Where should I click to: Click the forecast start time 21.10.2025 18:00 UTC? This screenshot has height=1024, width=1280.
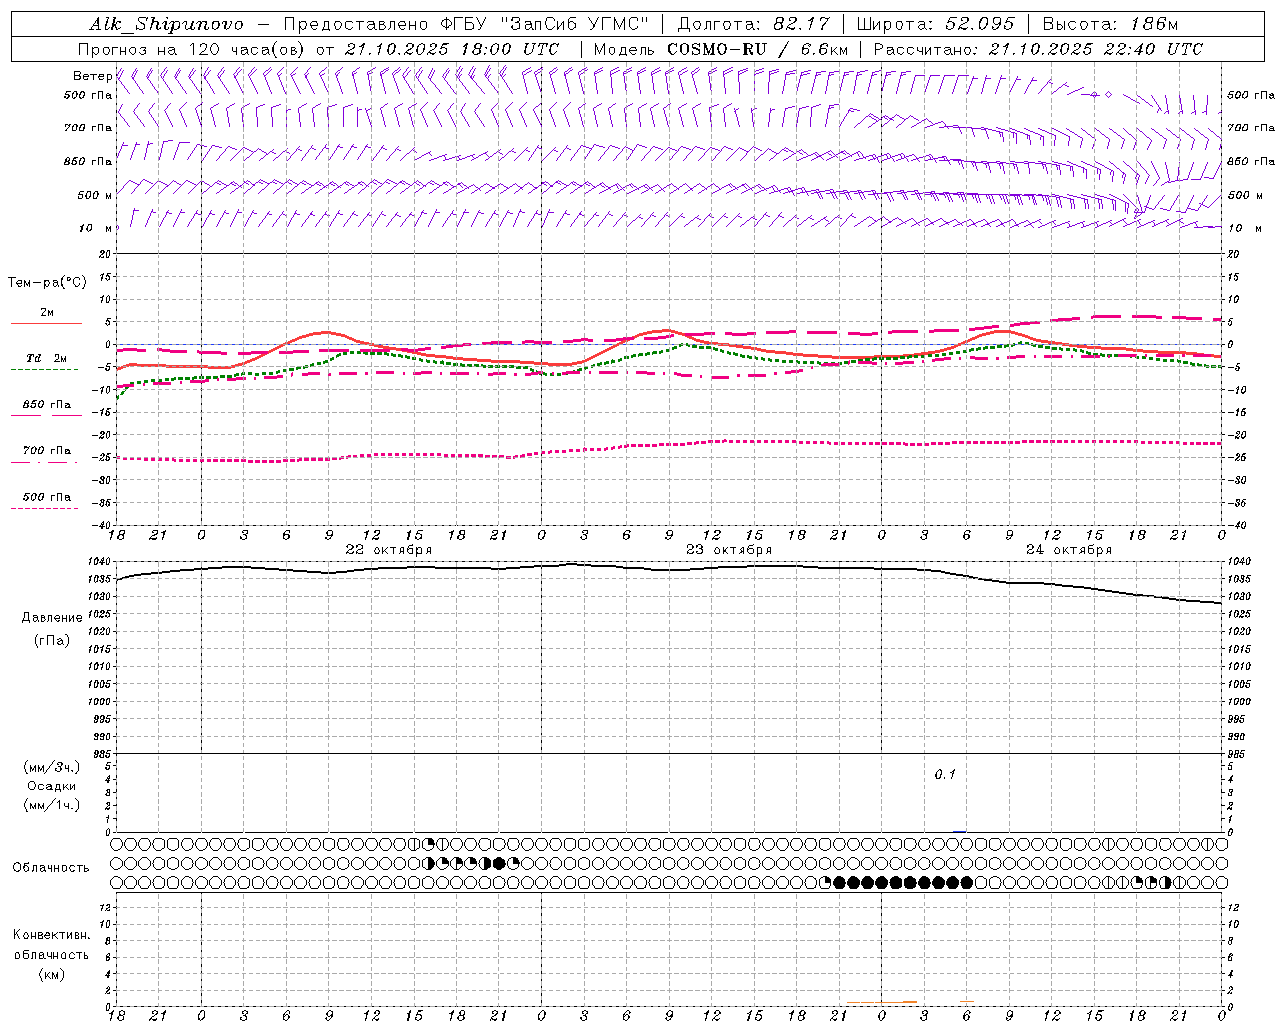pyautogui.click(x=452, y=49)
